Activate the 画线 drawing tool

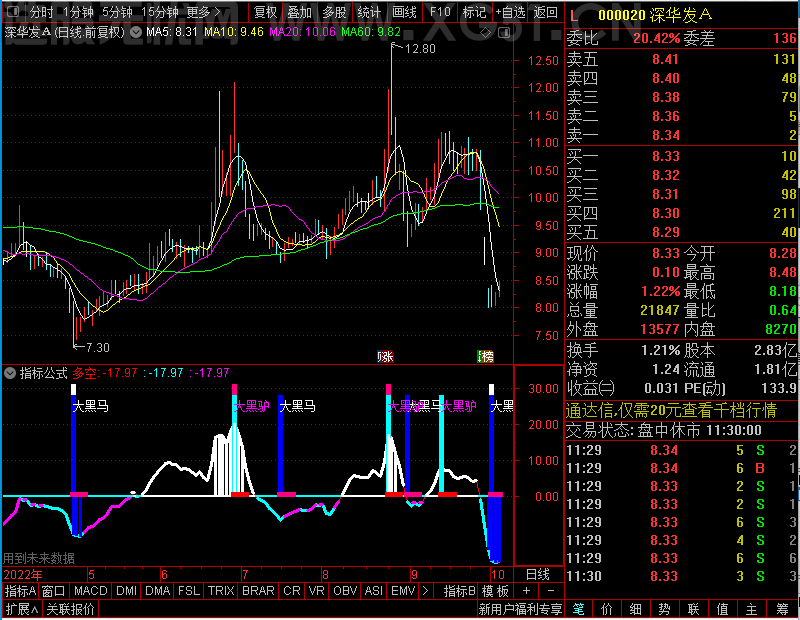pos(404,12)
